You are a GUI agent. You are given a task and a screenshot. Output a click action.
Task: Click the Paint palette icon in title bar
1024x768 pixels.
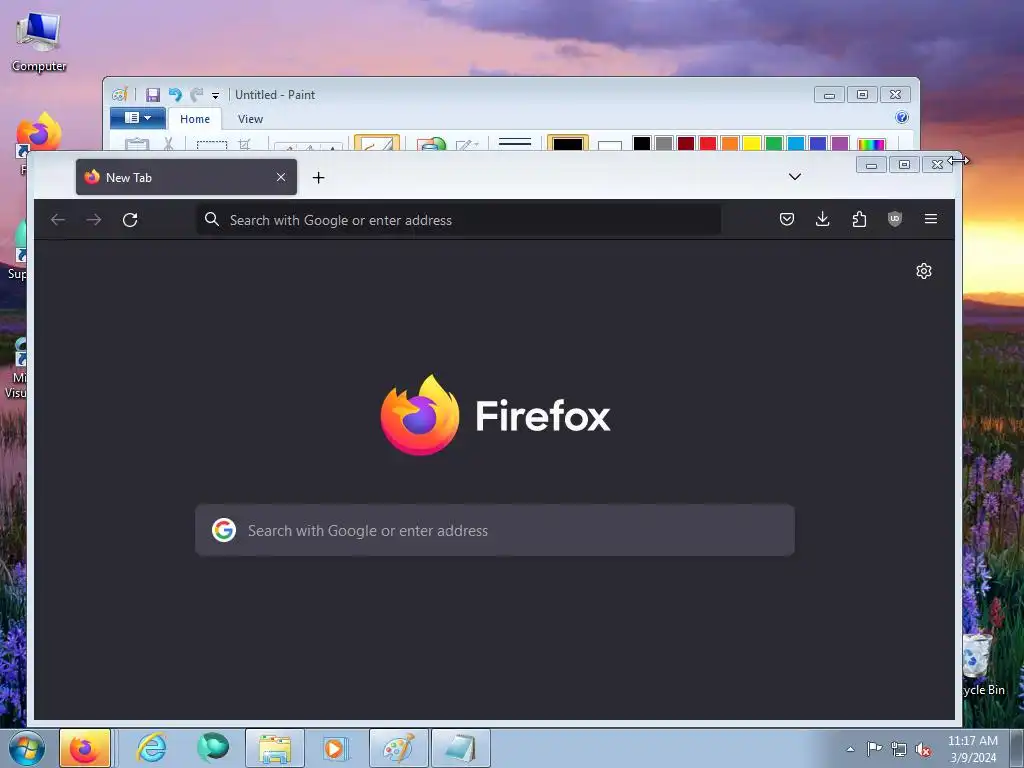click(x=119, y=95)
